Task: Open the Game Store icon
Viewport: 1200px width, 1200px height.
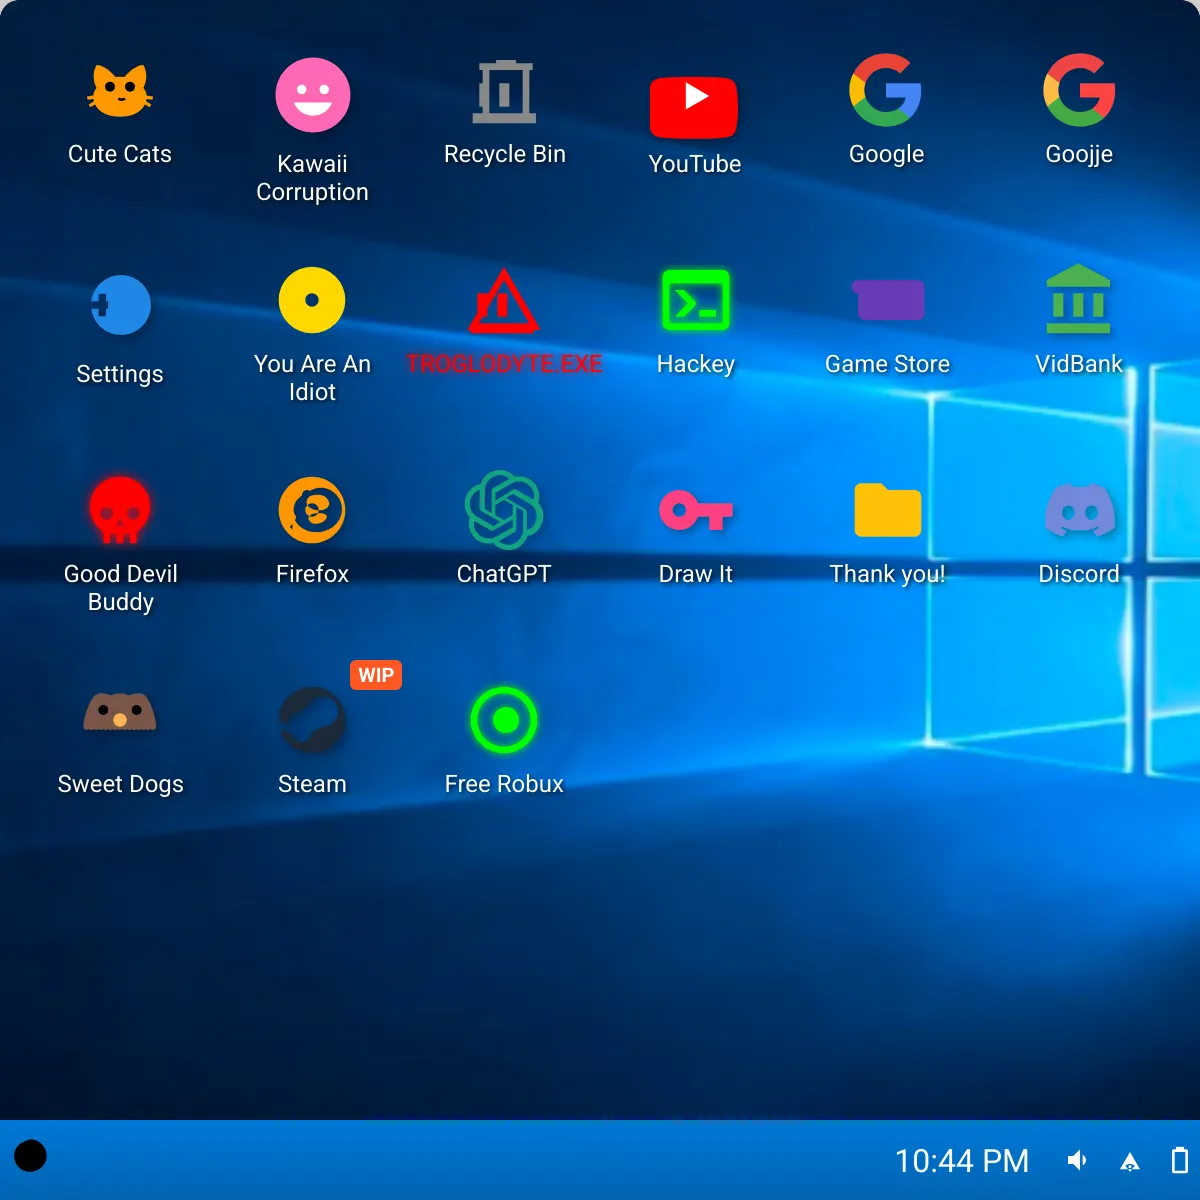Action: click(888, 300)
